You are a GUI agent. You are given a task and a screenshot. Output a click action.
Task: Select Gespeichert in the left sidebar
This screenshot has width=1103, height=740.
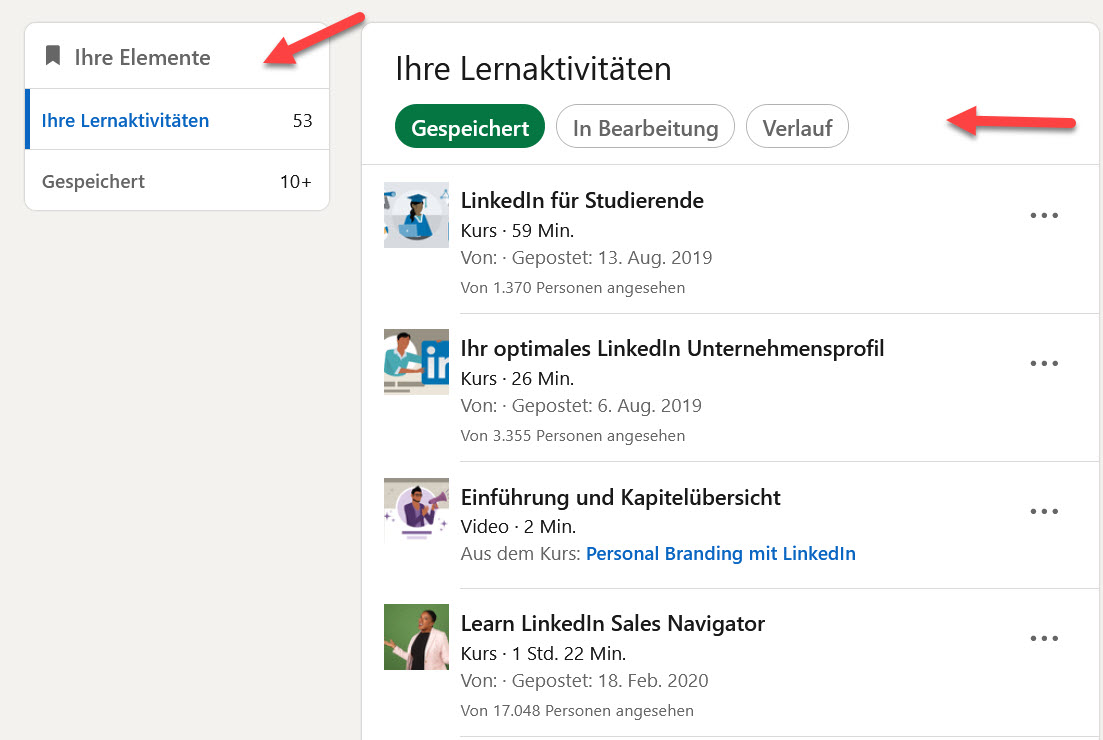tap(92, 180)
